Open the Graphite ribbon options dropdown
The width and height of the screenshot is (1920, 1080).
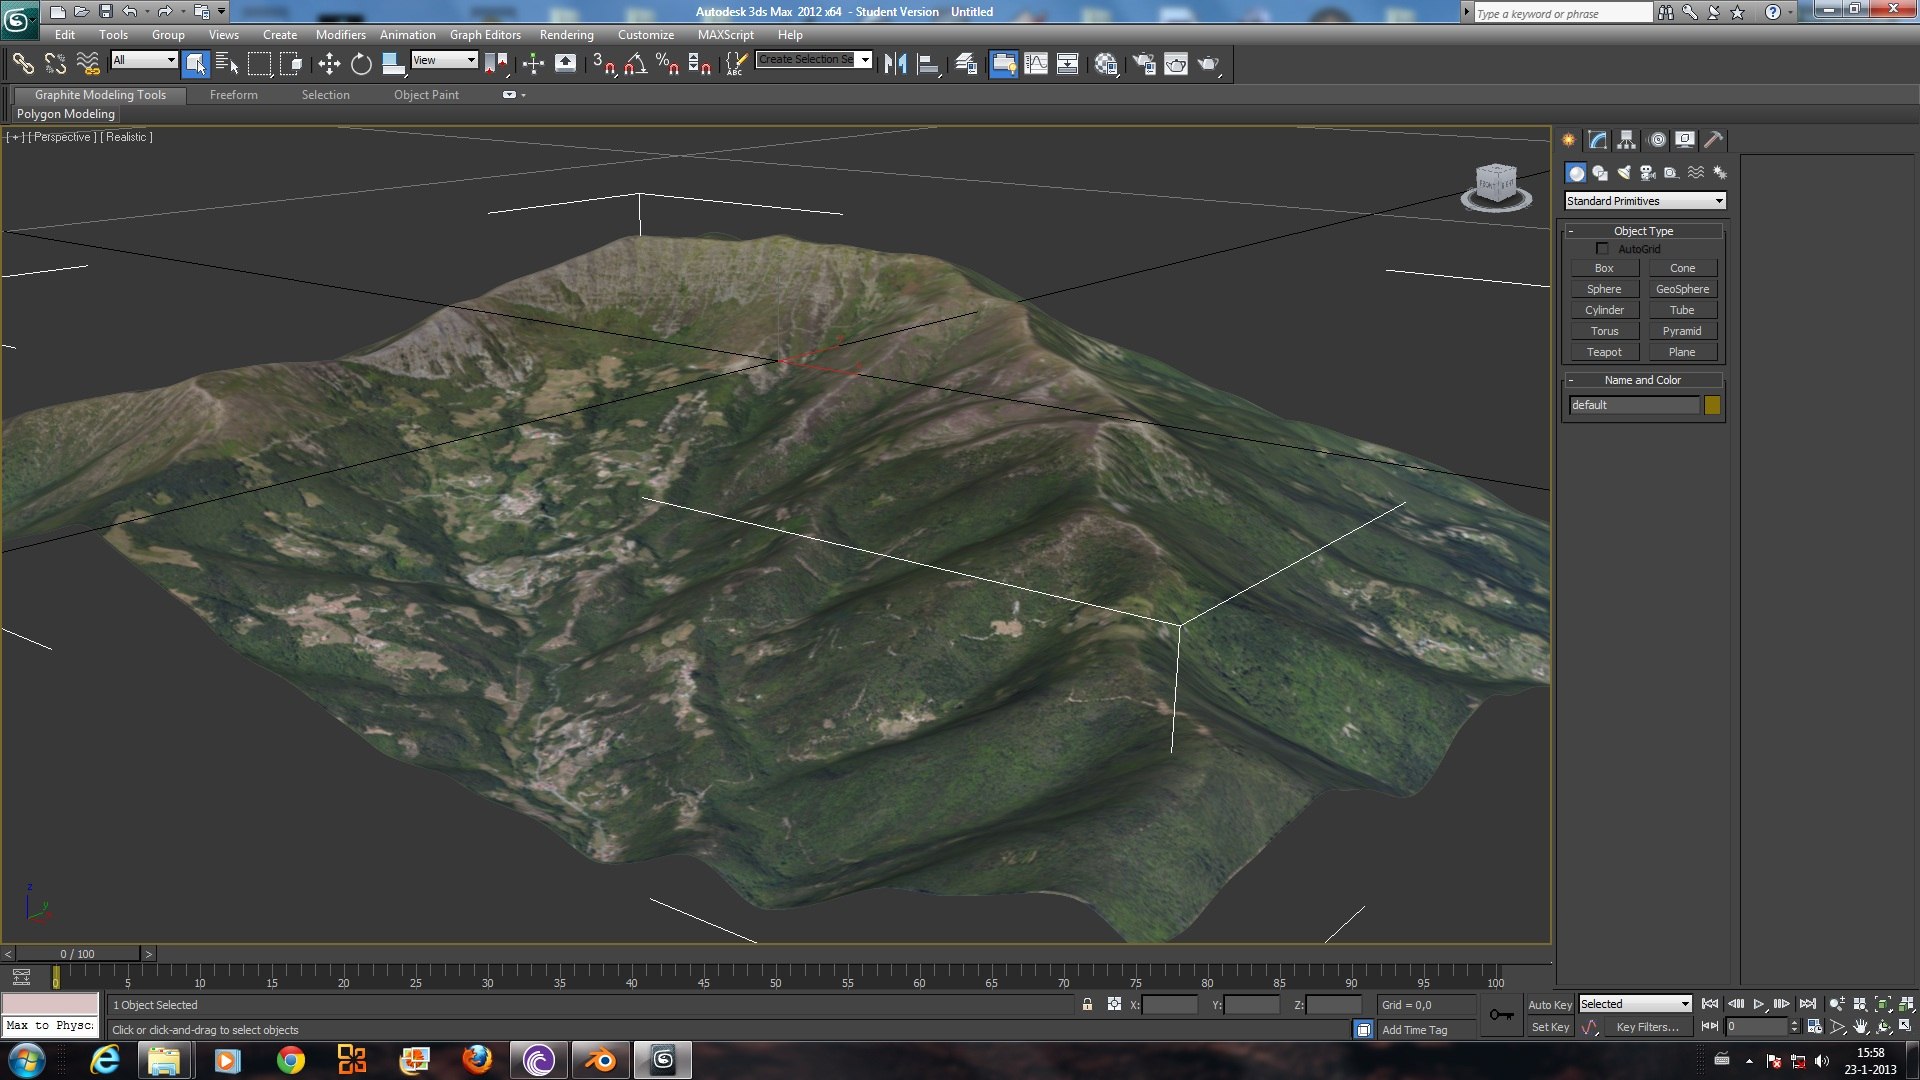tap(512, 95)
